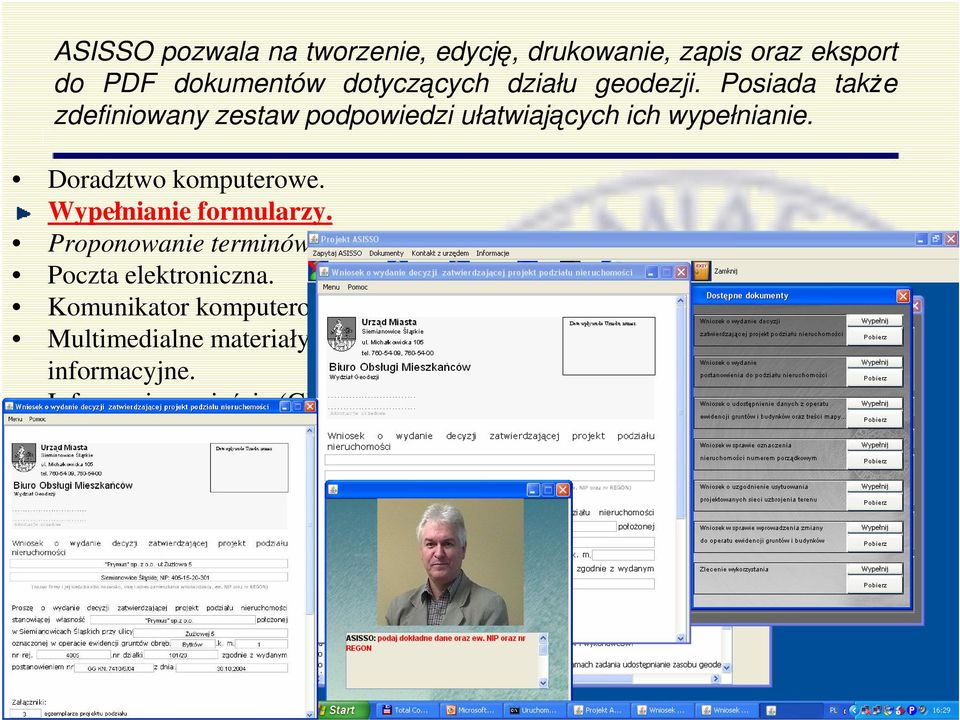960x720 pixels.
Task: Switch to Total Commander on the taskbar
Action: pos(406,710)
